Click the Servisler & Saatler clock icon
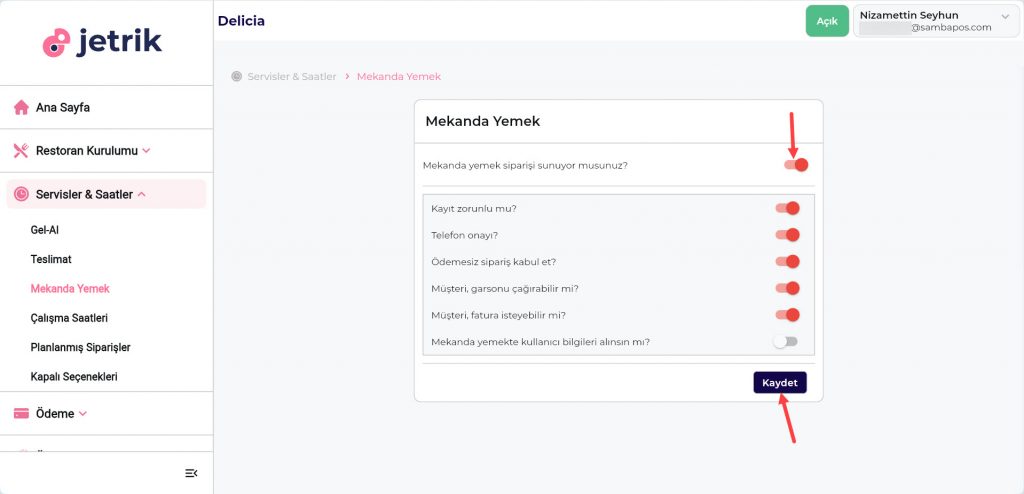This screenshot has height=494, width=1024. 21,194
